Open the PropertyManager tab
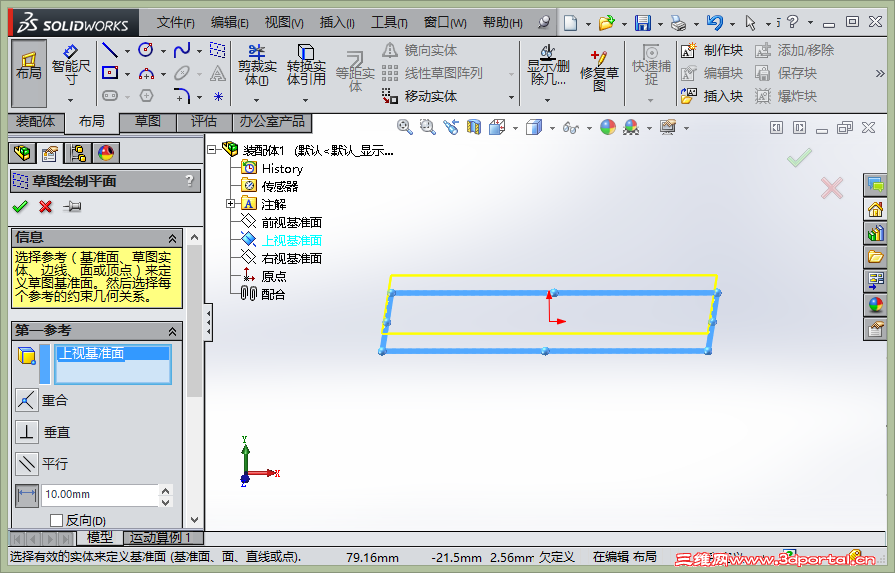Screen dimensions: 895x573 (x=50, y=153)
